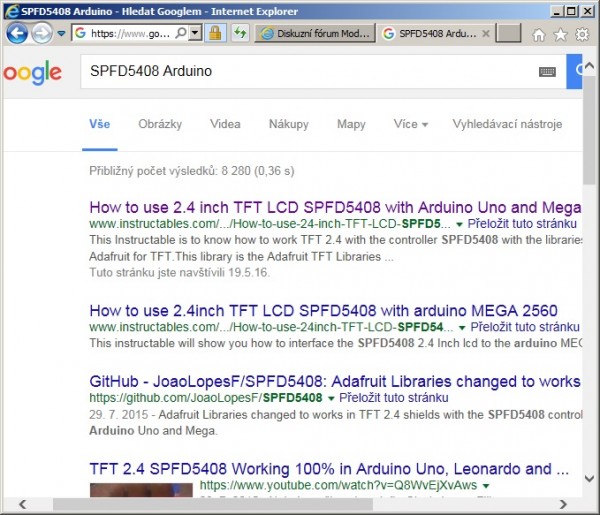Open GitHub JoaoLopesF/SPFD5408 result link
The height and width of the screenshot is (515, 600).
pos(335,381)
